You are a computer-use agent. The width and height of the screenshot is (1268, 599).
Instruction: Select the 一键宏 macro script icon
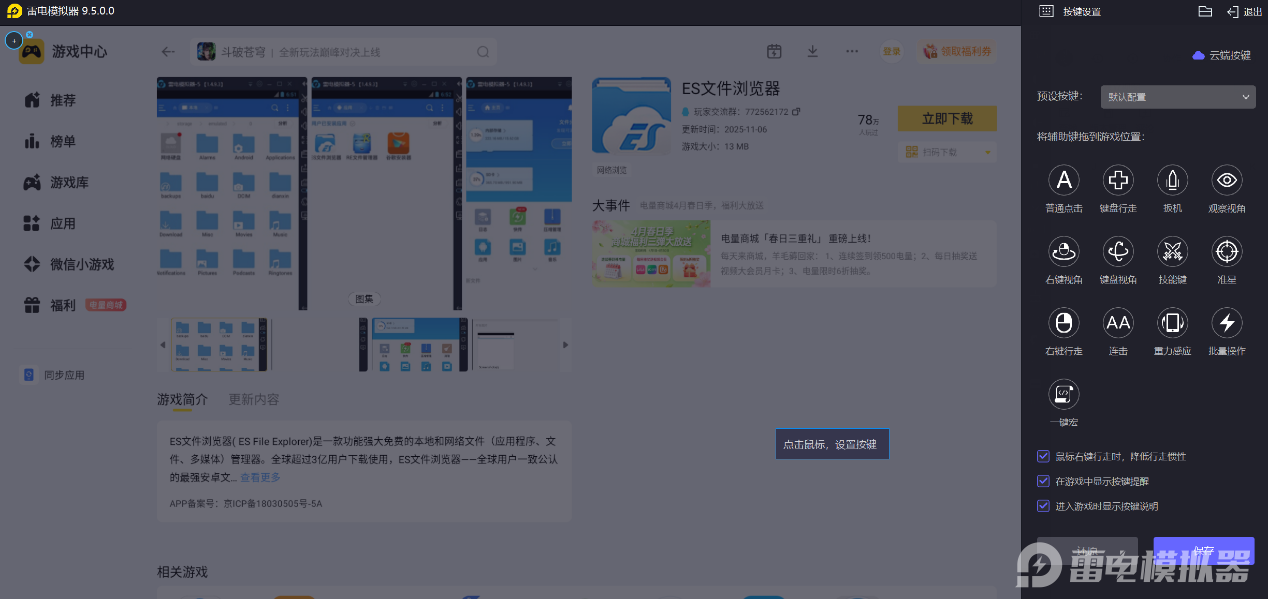[1064, 393]
